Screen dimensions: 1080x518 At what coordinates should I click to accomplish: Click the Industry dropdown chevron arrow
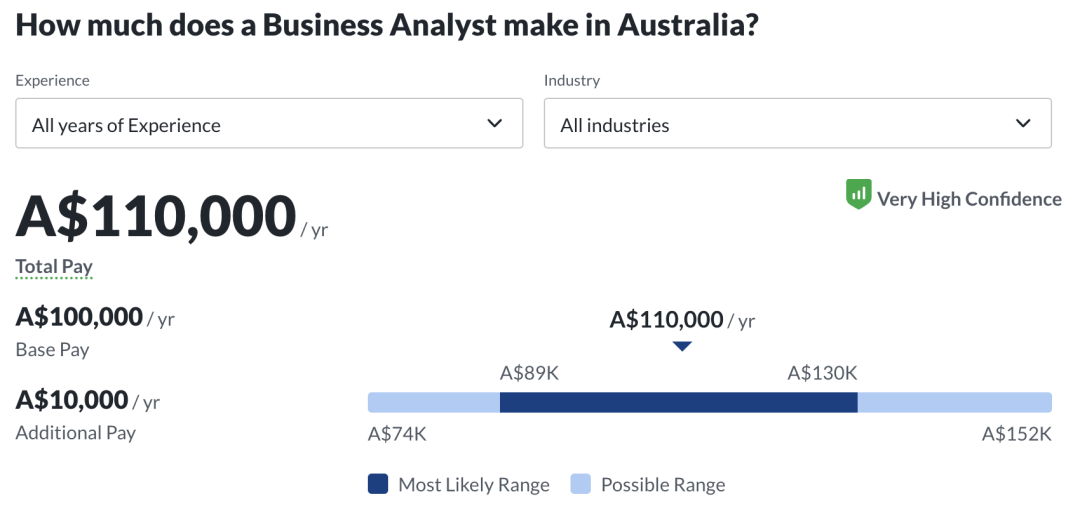(1022, 124)
